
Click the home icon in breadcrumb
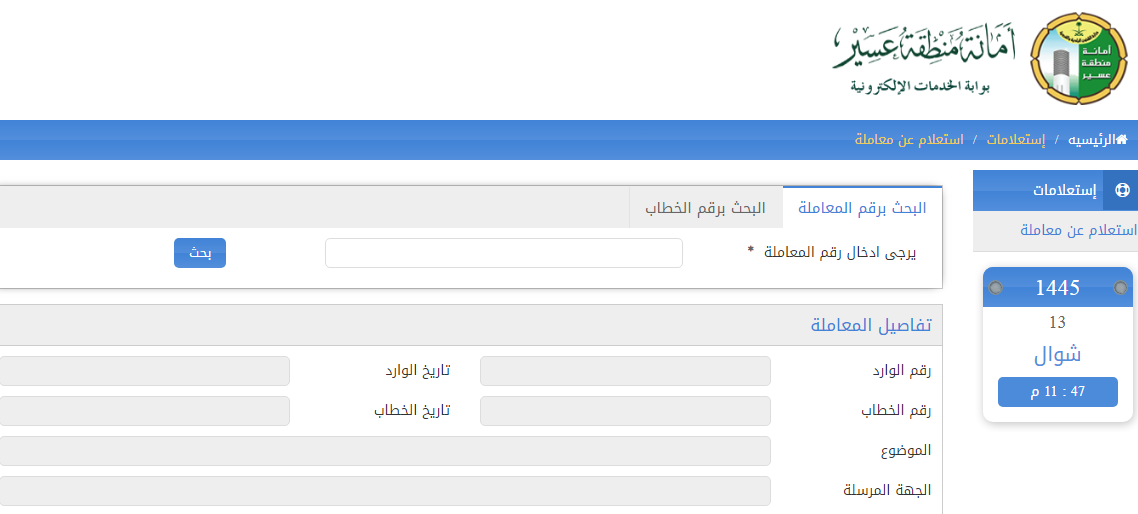[1121, 140]
